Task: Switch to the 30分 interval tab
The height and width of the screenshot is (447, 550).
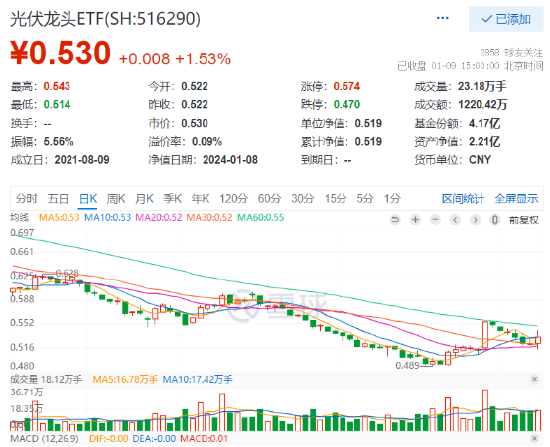Action: tap(303, 199)
